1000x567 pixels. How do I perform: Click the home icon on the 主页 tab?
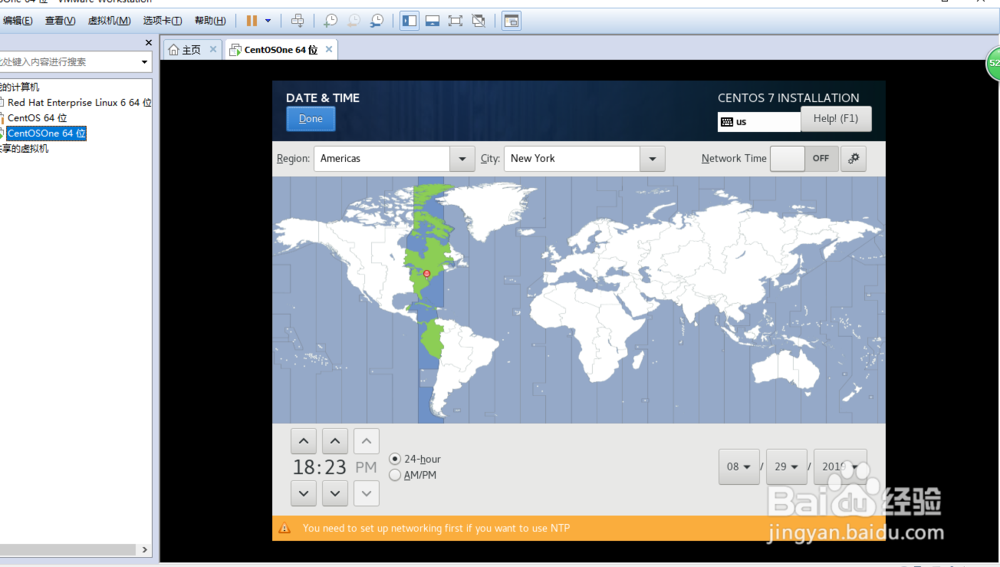pyautogui.click(x=173, y=50)
